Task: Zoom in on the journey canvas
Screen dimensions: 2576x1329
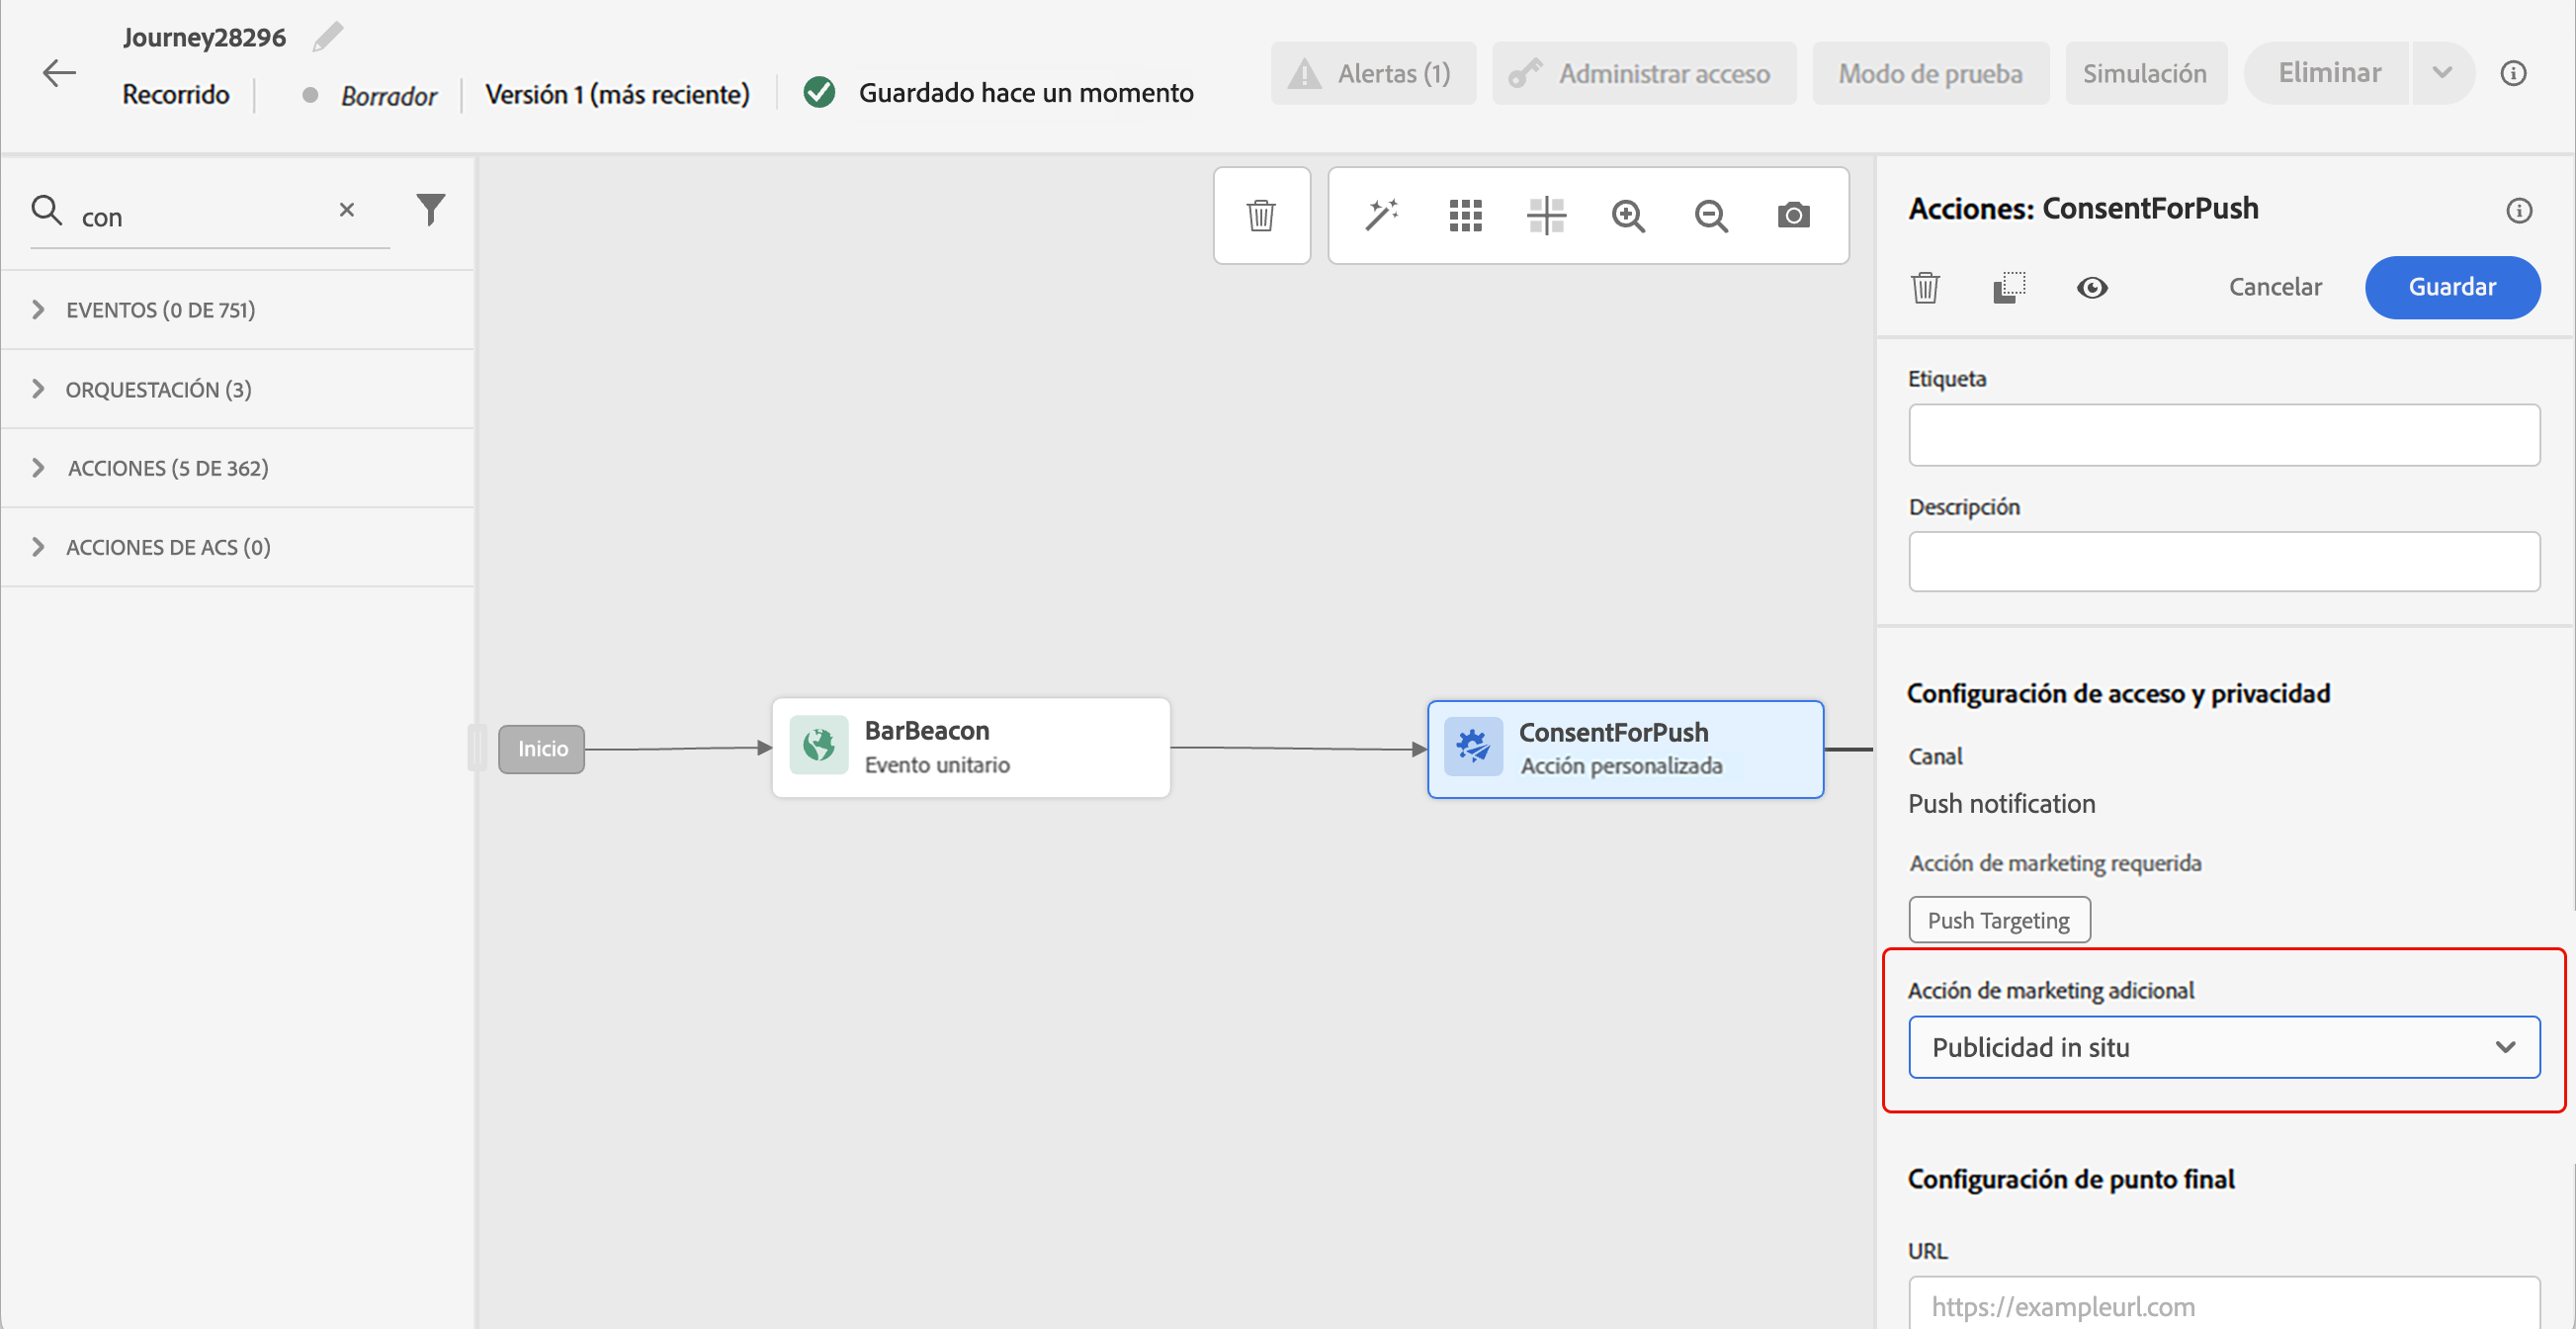Action: (x=1628, y=215)
